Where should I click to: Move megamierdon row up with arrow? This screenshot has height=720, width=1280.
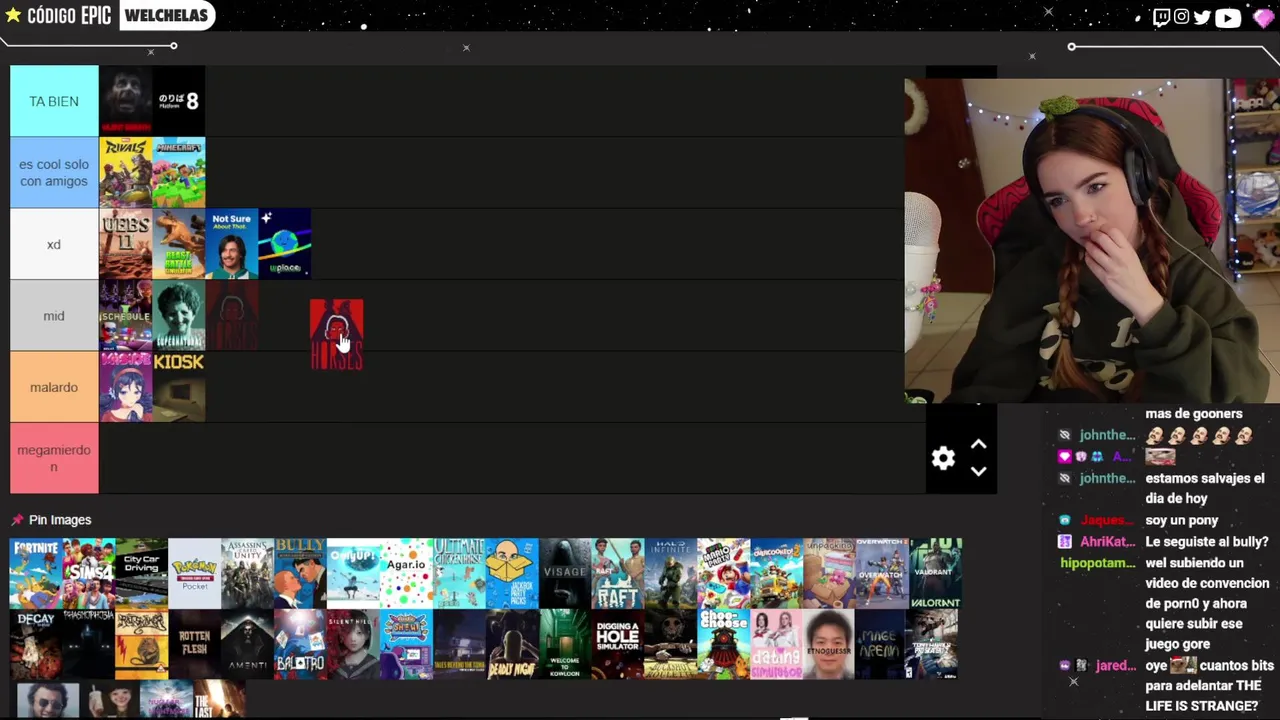point(978,445)
